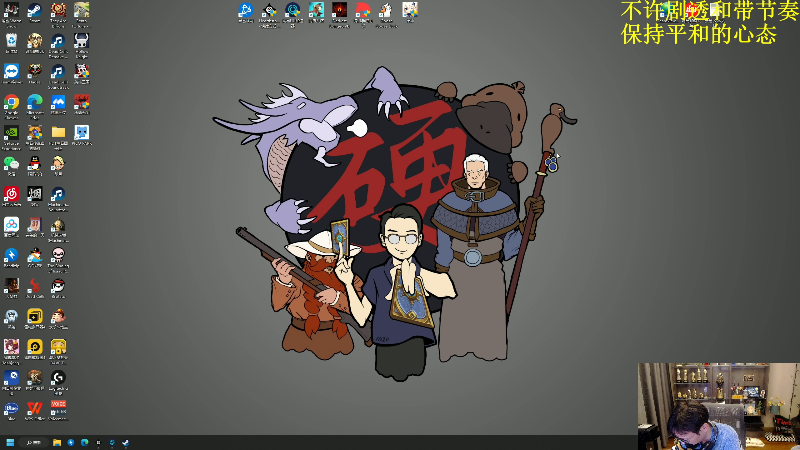Open Microsoft Edge from the taskbar
The width and height of the screenshot is (800, 450).
pyautogui.click(x=85, y=442)
